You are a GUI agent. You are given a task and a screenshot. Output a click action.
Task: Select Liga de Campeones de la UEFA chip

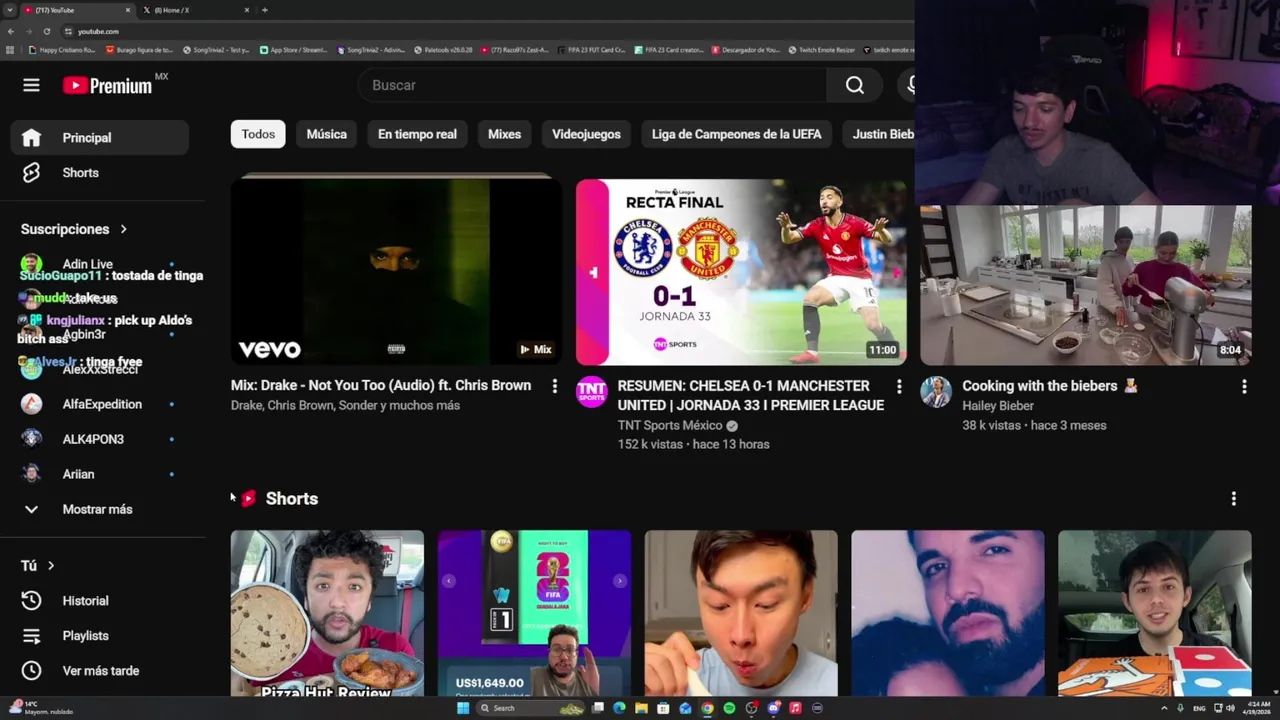[x=737, y=134]
